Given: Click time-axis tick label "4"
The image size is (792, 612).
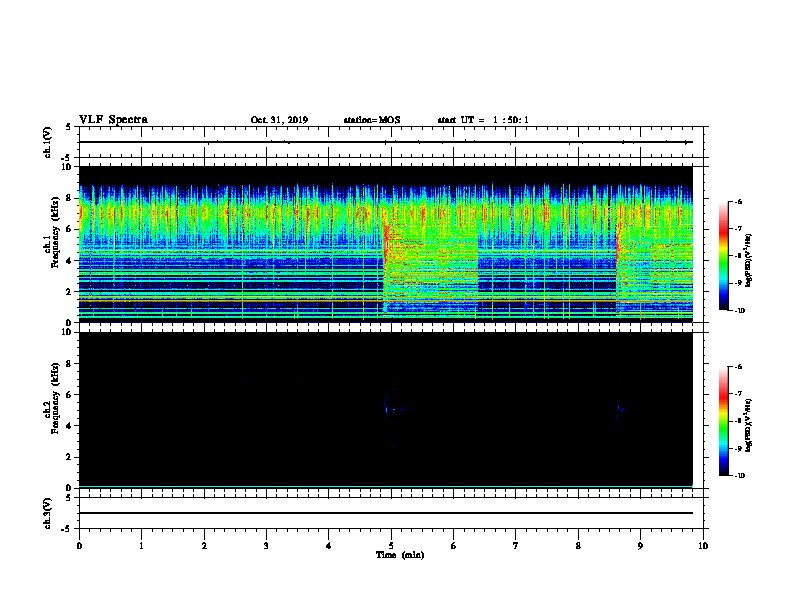Looking at the screenshot, I should 329,546.
